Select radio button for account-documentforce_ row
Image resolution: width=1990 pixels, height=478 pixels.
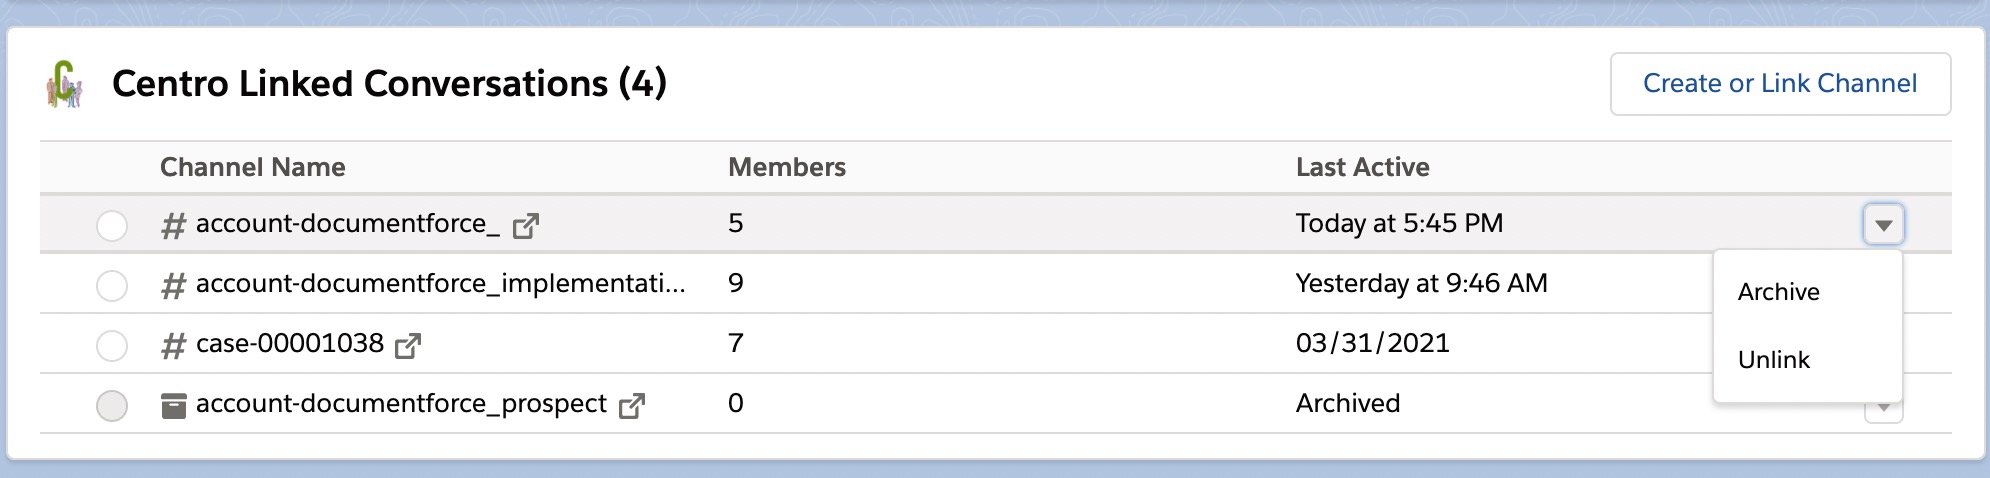pos(112,226)
